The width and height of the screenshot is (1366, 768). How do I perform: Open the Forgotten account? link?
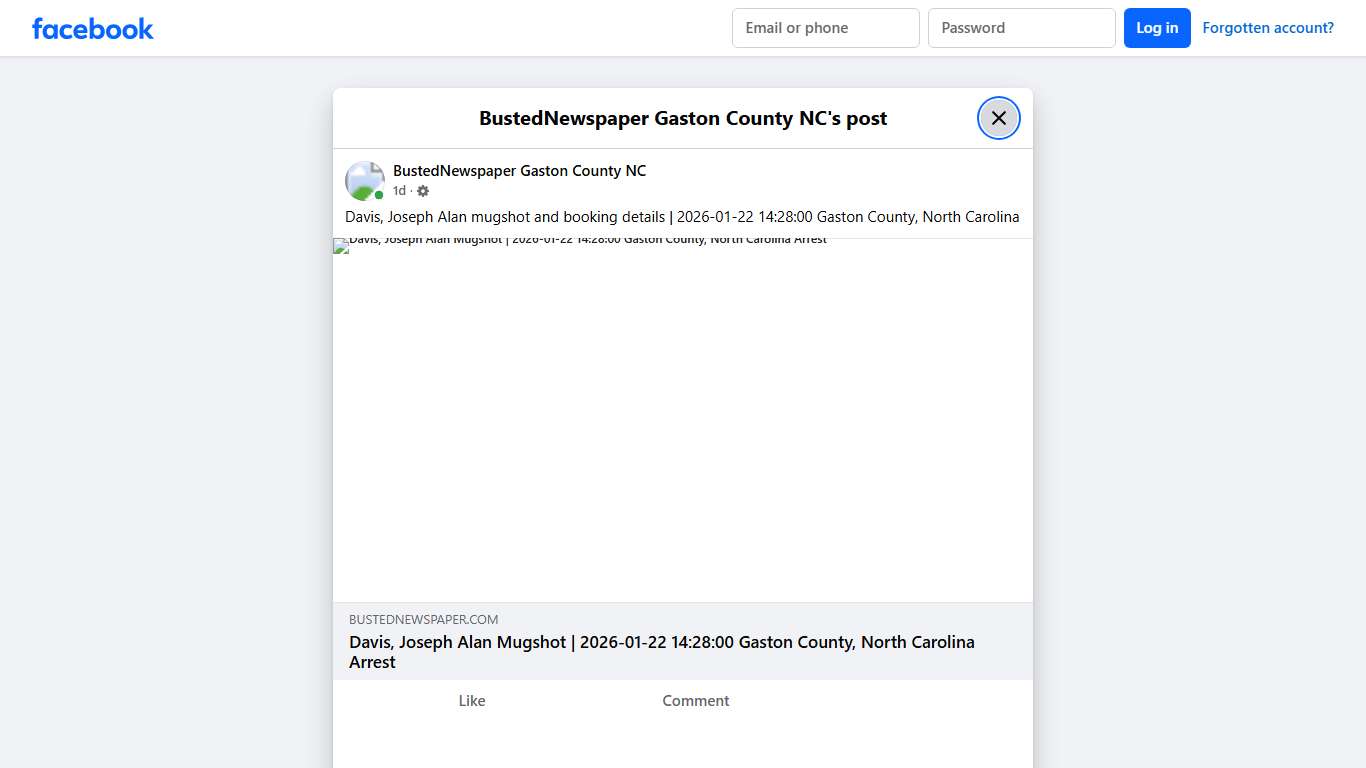click(x=1267, y=28)
